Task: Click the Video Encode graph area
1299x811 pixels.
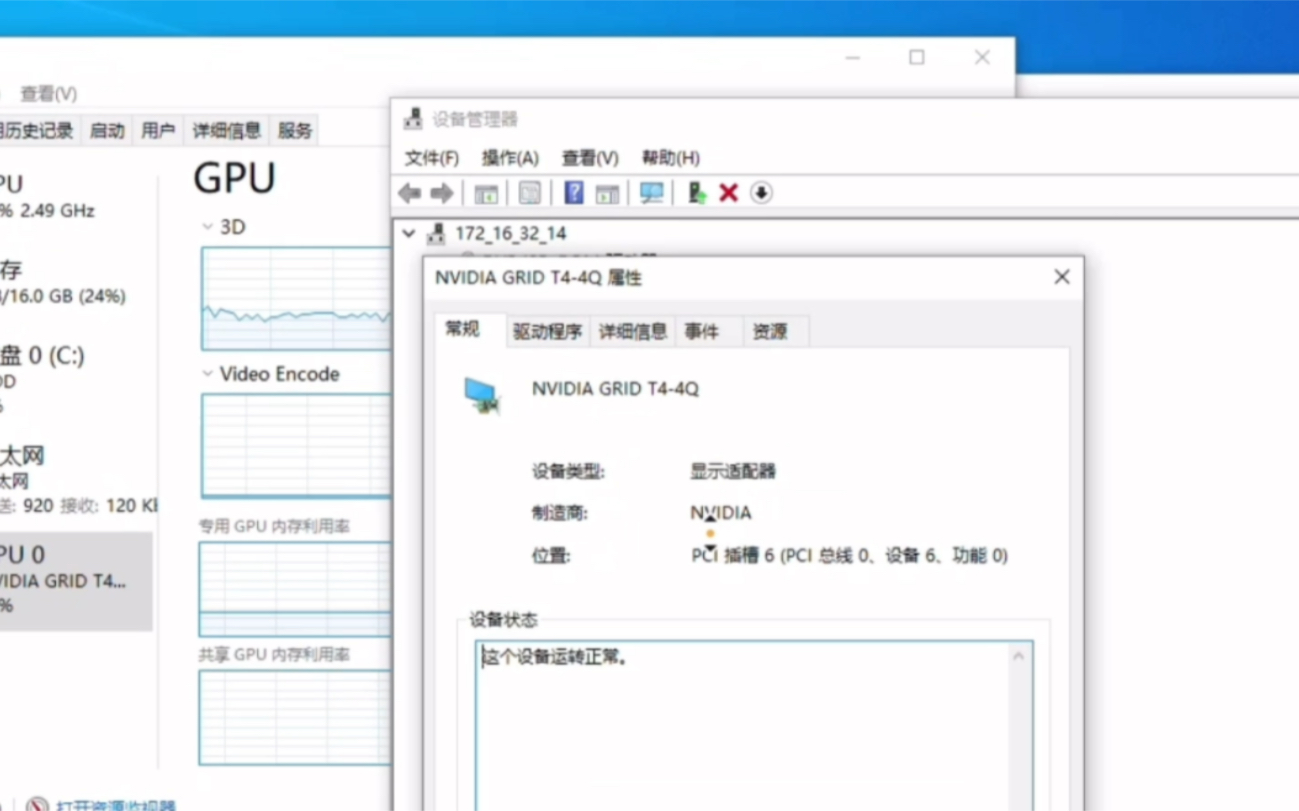Action: 296,446
